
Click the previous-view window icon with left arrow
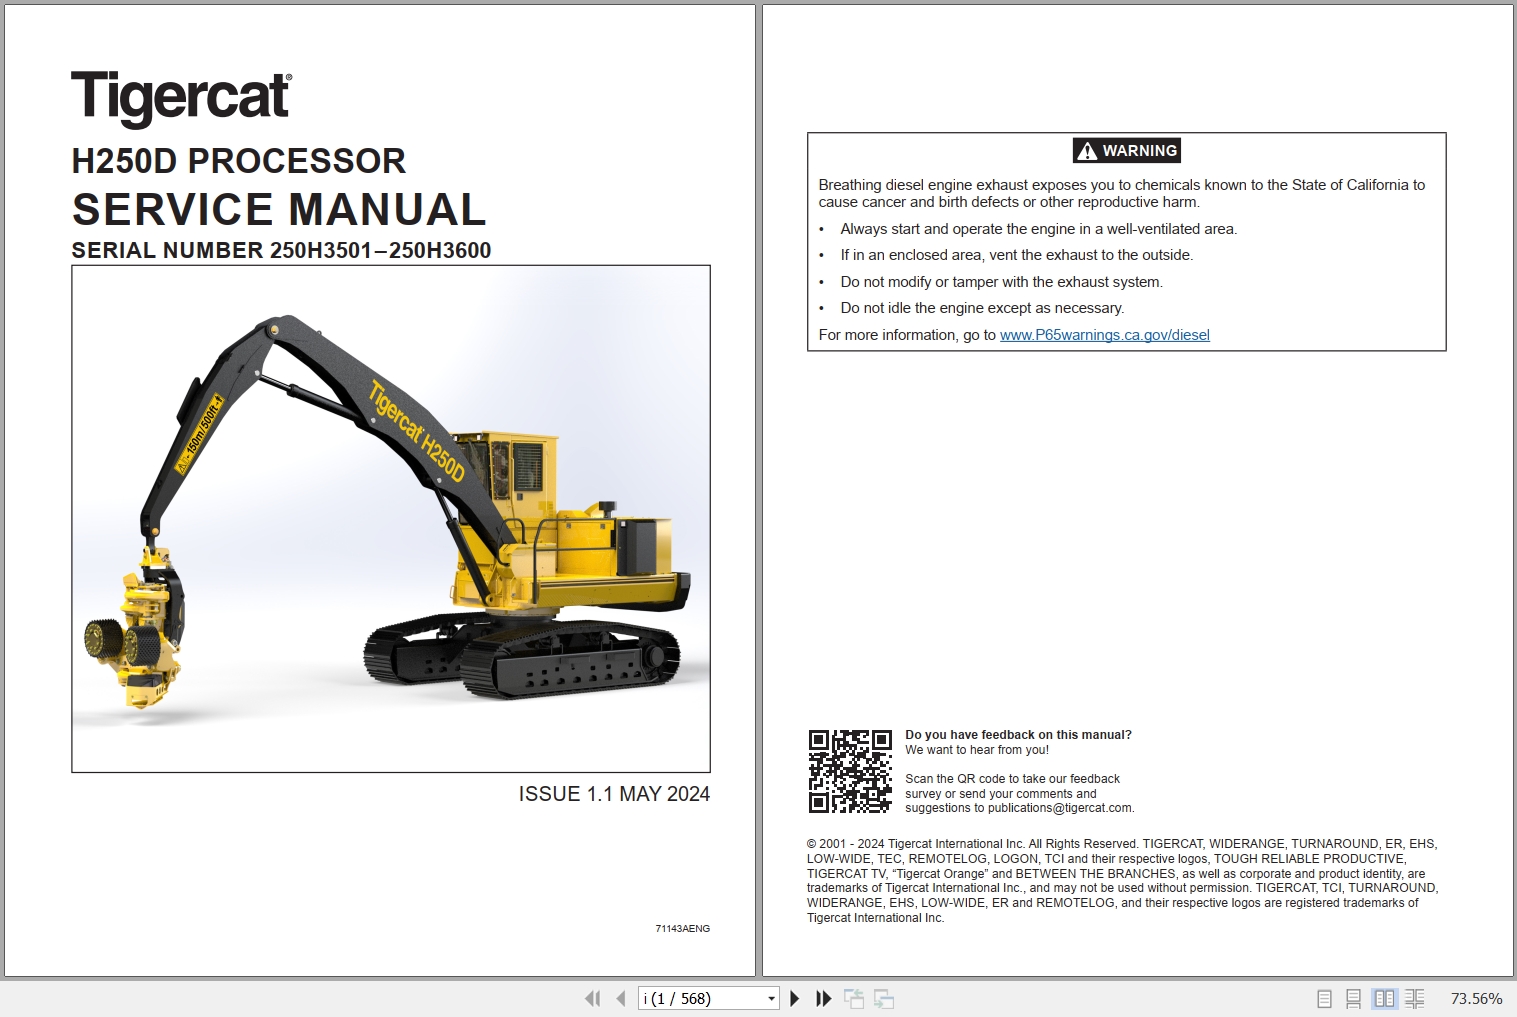855,998
